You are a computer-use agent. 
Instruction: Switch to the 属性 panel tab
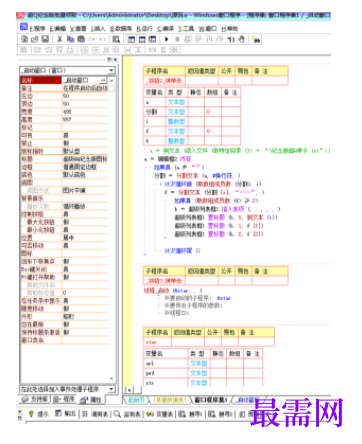point(92,399)
